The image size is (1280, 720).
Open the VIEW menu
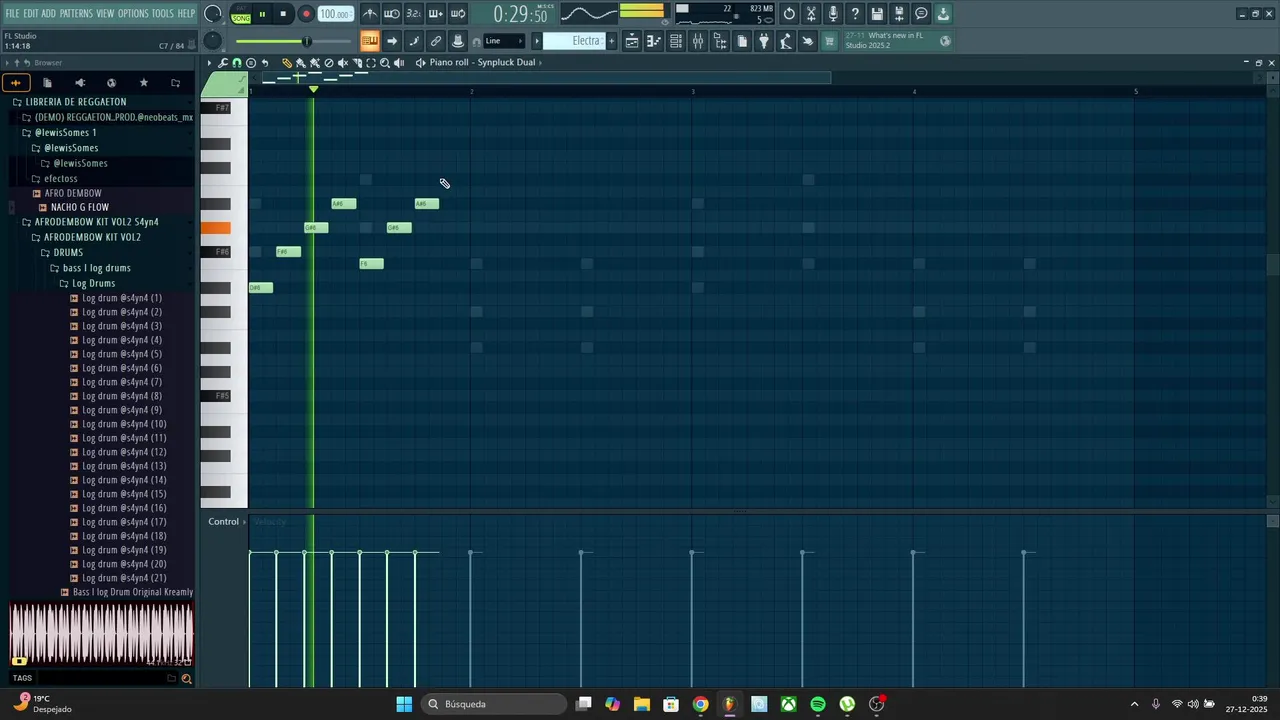click(105, 13)
